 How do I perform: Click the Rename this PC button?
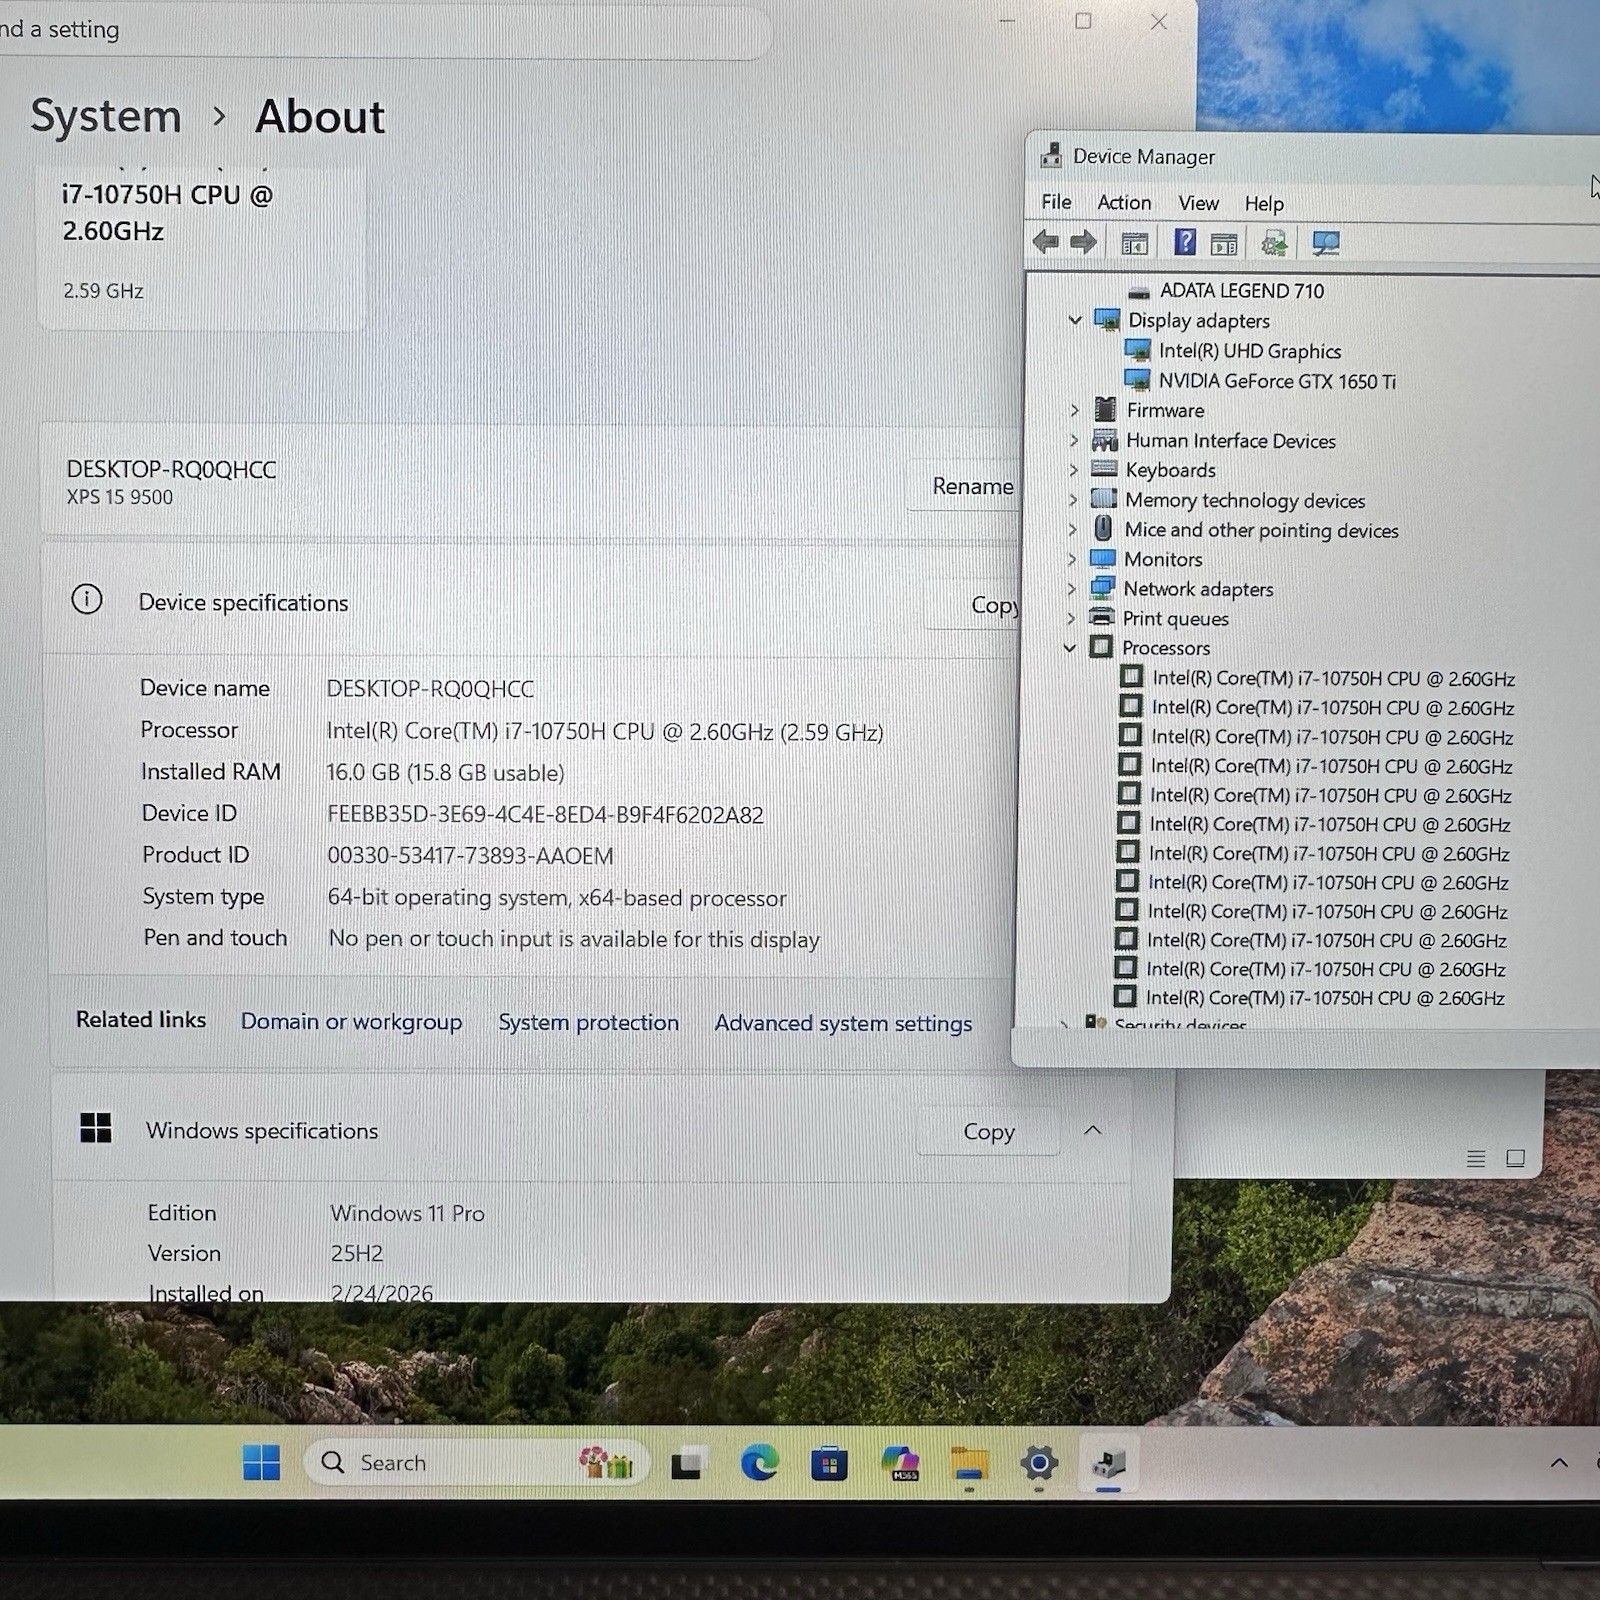(966, 486)
